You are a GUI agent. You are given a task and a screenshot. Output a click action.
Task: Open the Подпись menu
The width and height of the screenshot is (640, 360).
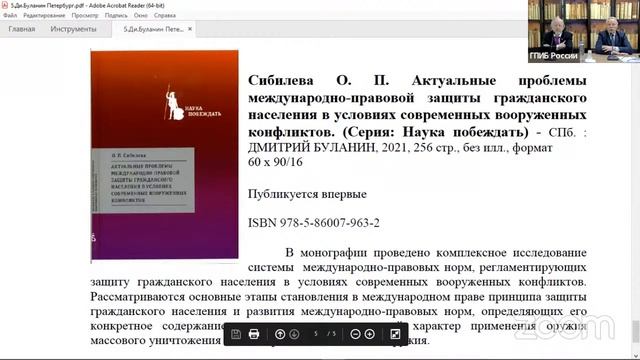point(116,15)
